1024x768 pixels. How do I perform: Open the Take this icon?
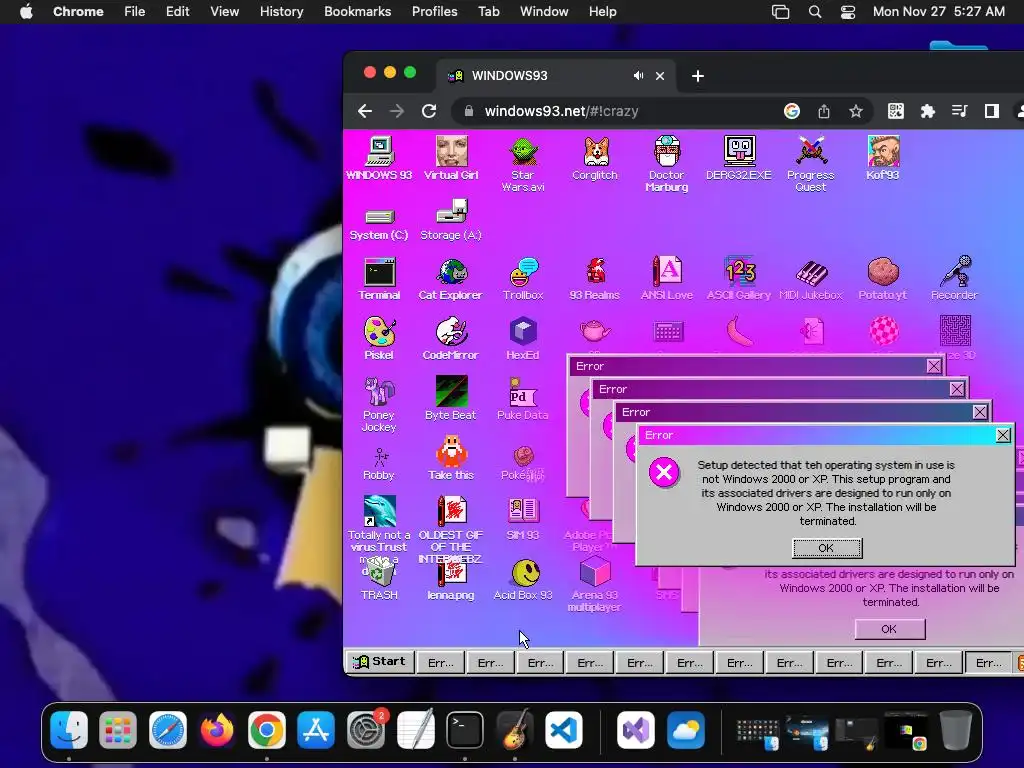(x=451, y=458)
